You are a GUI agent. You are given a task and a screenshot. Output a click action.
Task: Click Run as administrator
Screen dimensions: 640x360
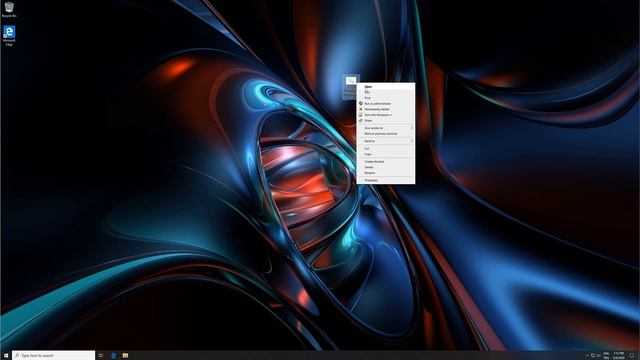click(386, 104)
